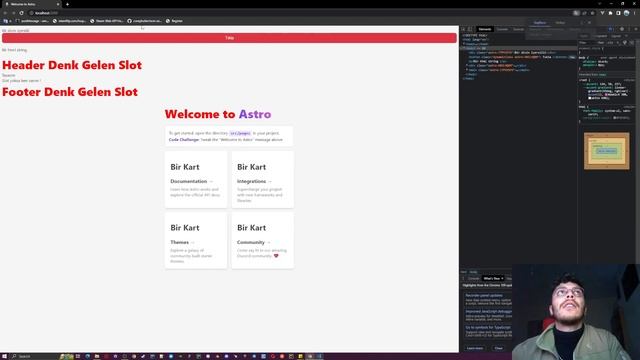This screenshot has height=360, width=640.
Task: Click the Styles filter input
Action: click(x=587, y=42)
